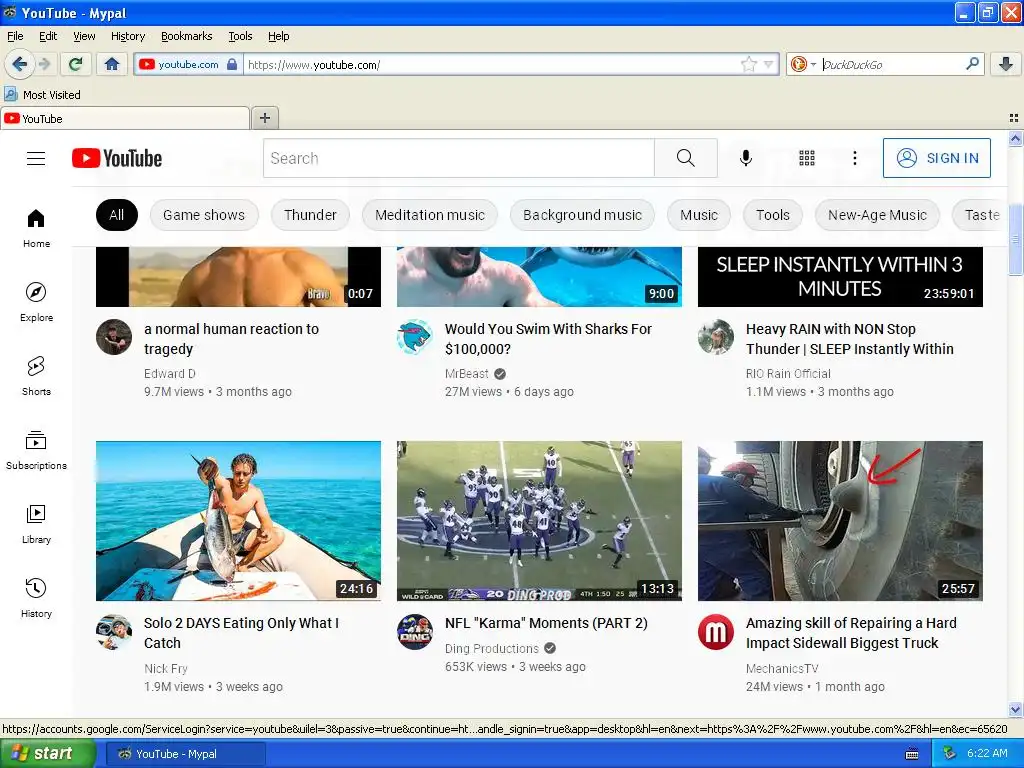
Task: Start voice search with microphone icon
Action: (x=746, y=158)
